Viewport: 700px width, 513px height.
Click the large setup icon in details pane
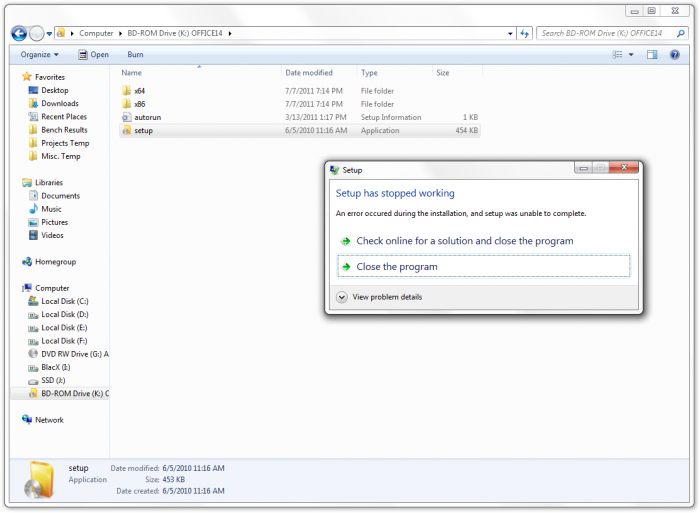tap(40, 480)
